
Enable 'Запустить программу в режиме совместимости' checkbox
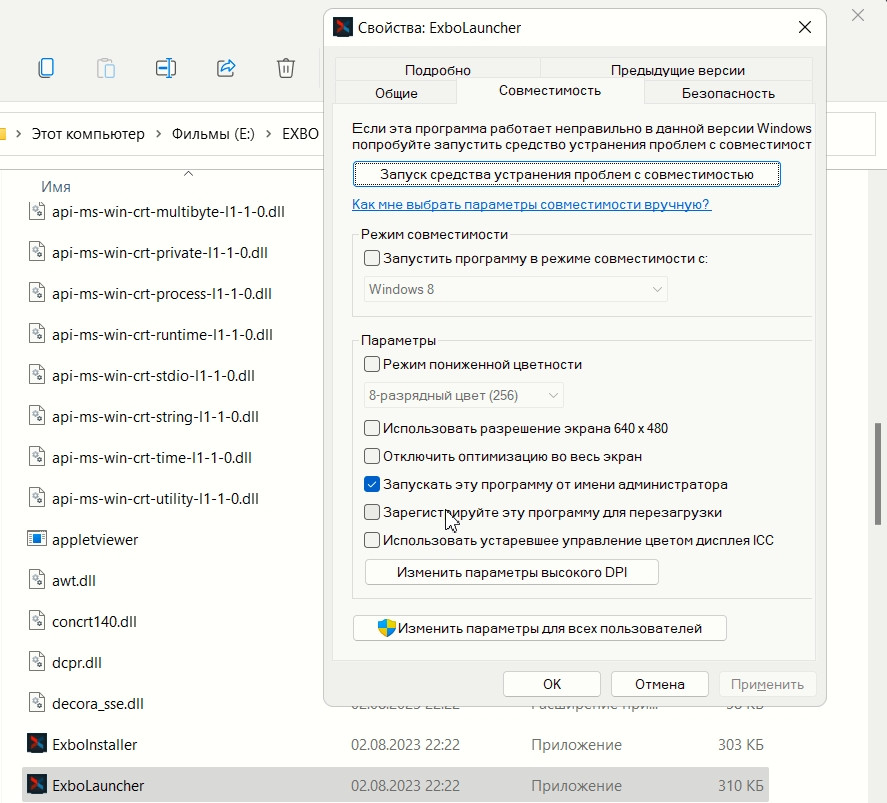click(372, 258)
